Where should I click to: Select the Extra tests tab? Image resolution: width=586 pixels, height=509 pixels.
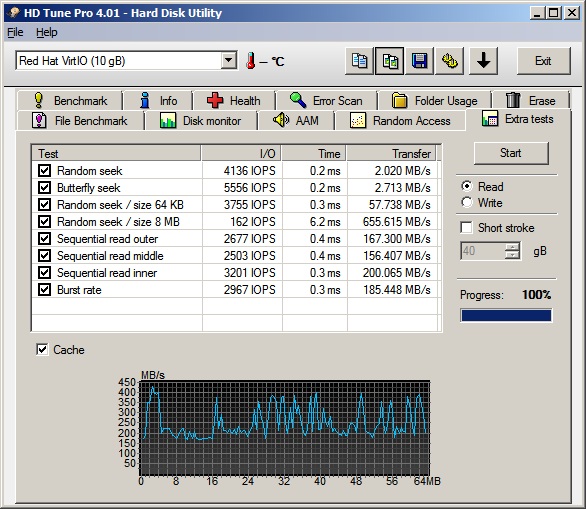coord(518,119)
